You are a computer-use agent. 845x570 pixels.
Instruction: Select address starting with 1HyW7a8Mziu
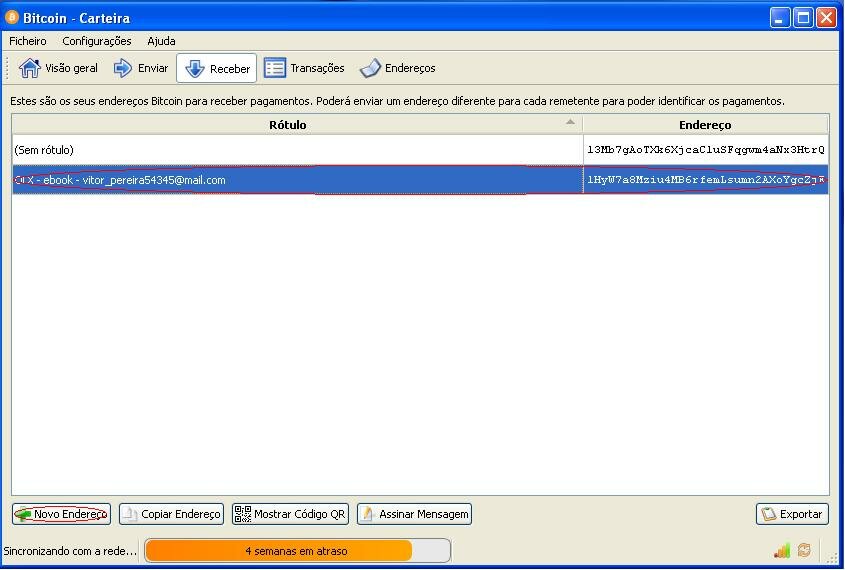705,180
